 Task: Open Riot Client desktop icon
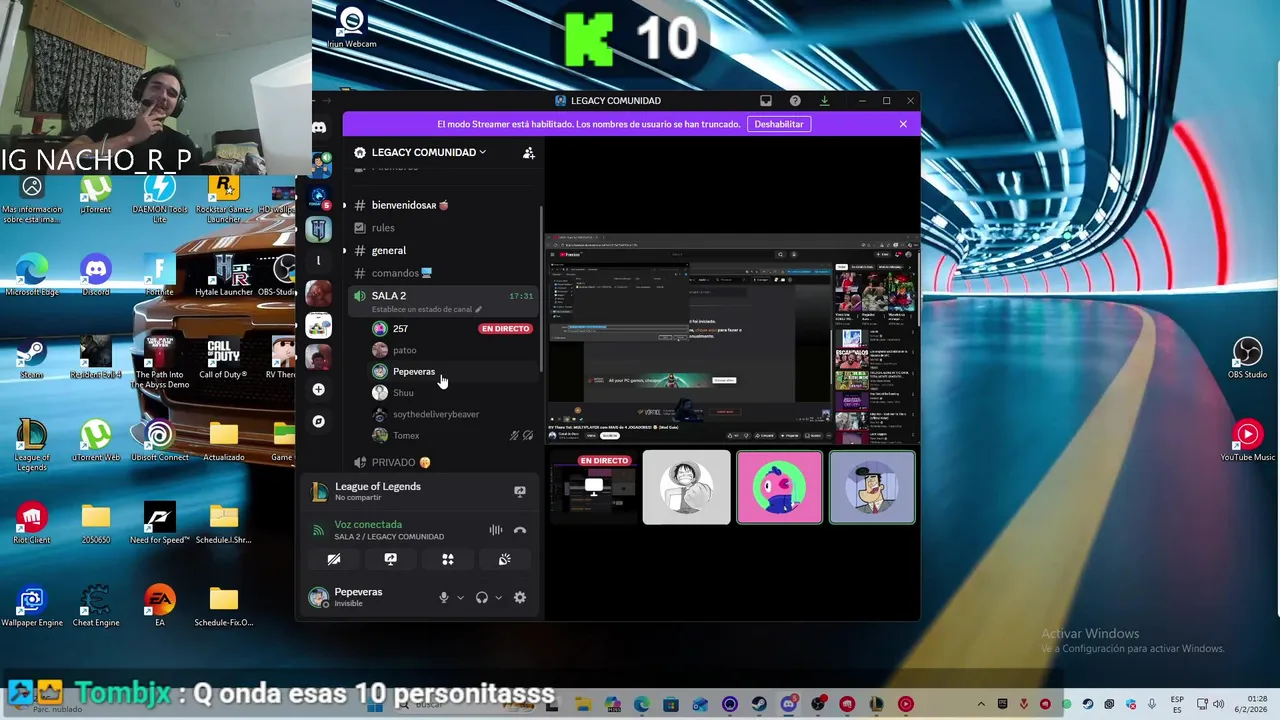pos(32,523)
